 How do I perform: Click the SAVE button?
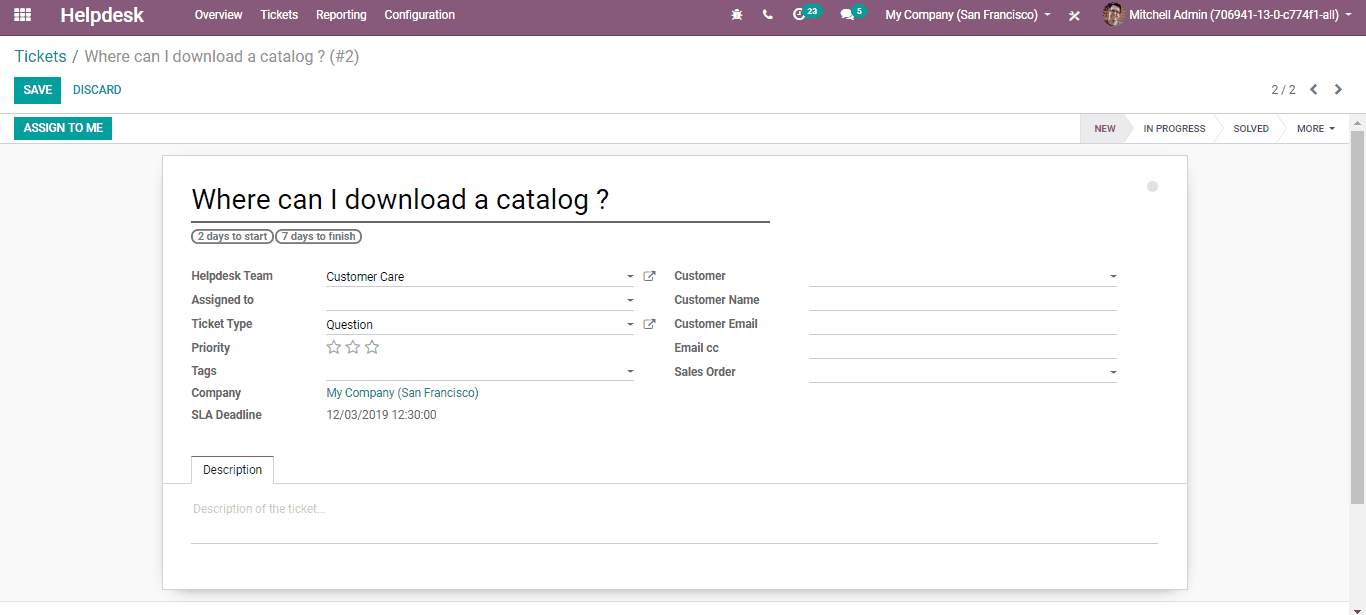pos(37,90)
